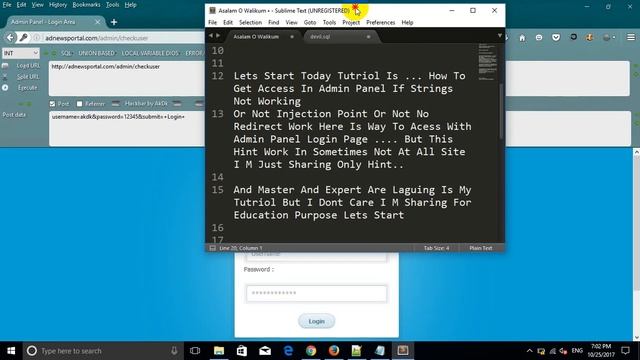Image resolution: width=640 pixels, height=360 pixels.
Task: Open the SQL dropdown menu in HackBar
Action: pos(66,53)
